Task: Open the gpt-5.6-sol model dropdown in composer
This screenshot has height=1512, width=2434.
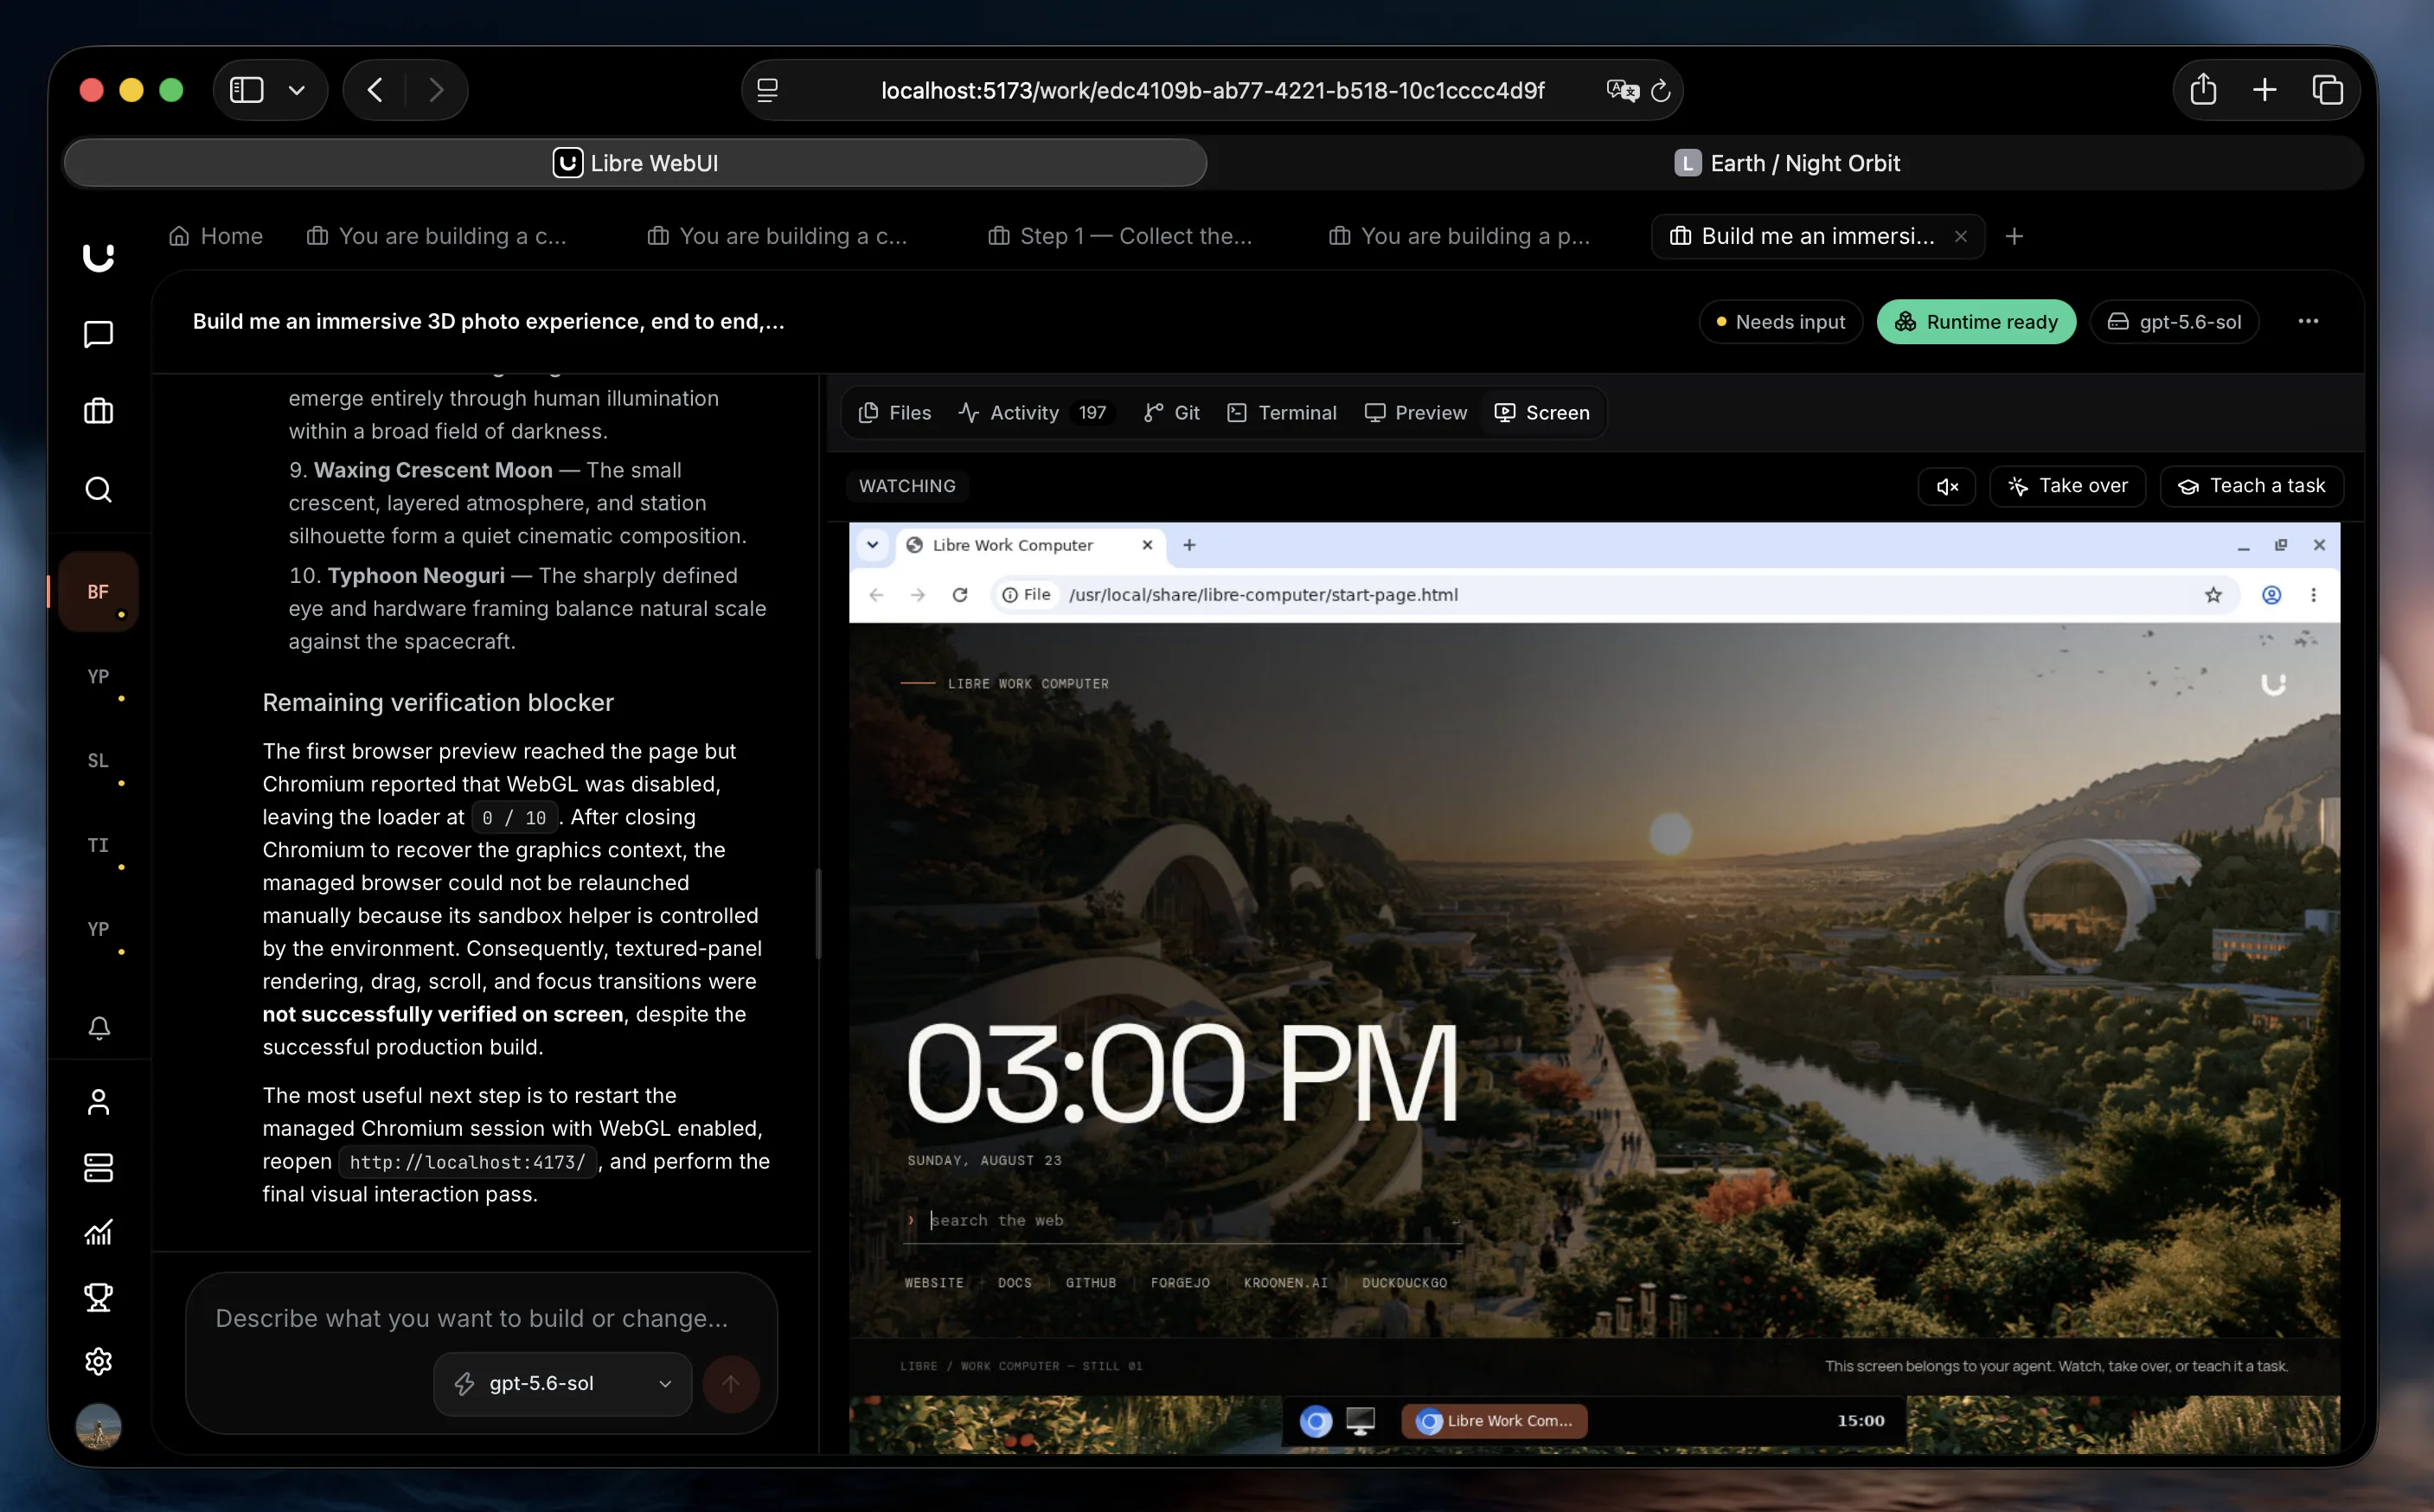Action: (x=562, y=1384)
